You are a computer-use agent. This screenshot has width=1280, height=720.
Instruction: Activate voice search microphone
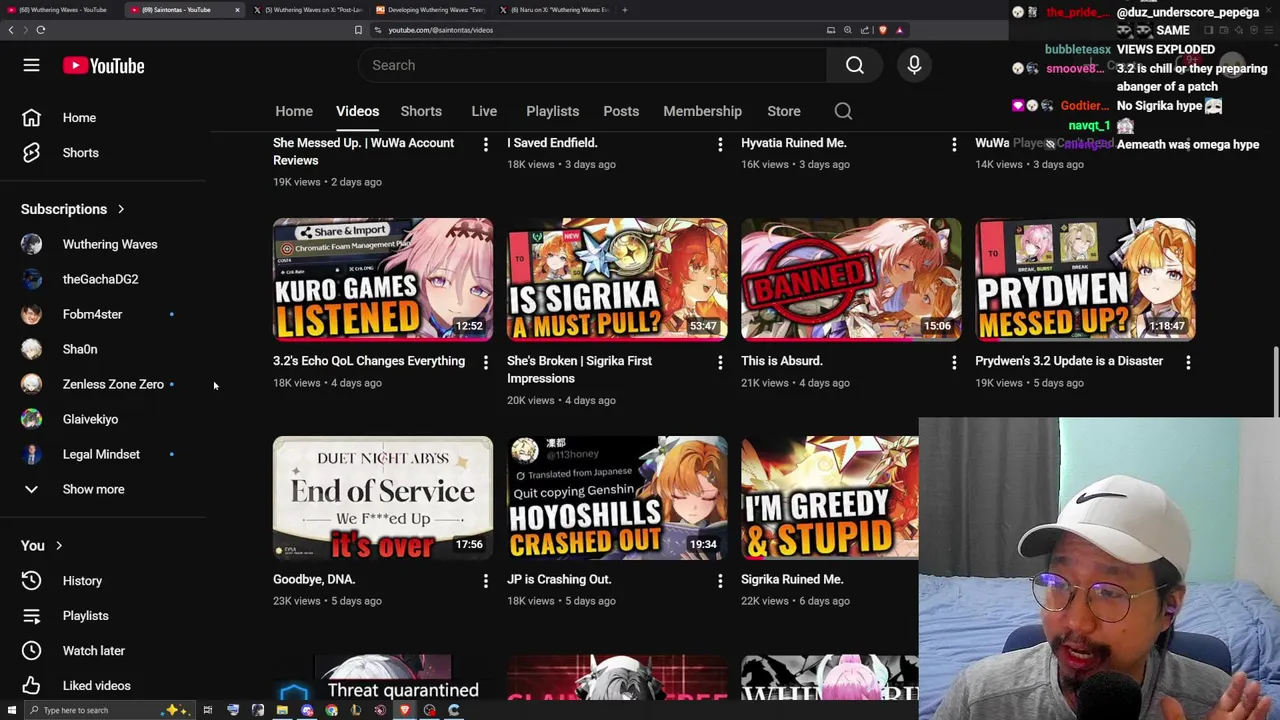914,65
